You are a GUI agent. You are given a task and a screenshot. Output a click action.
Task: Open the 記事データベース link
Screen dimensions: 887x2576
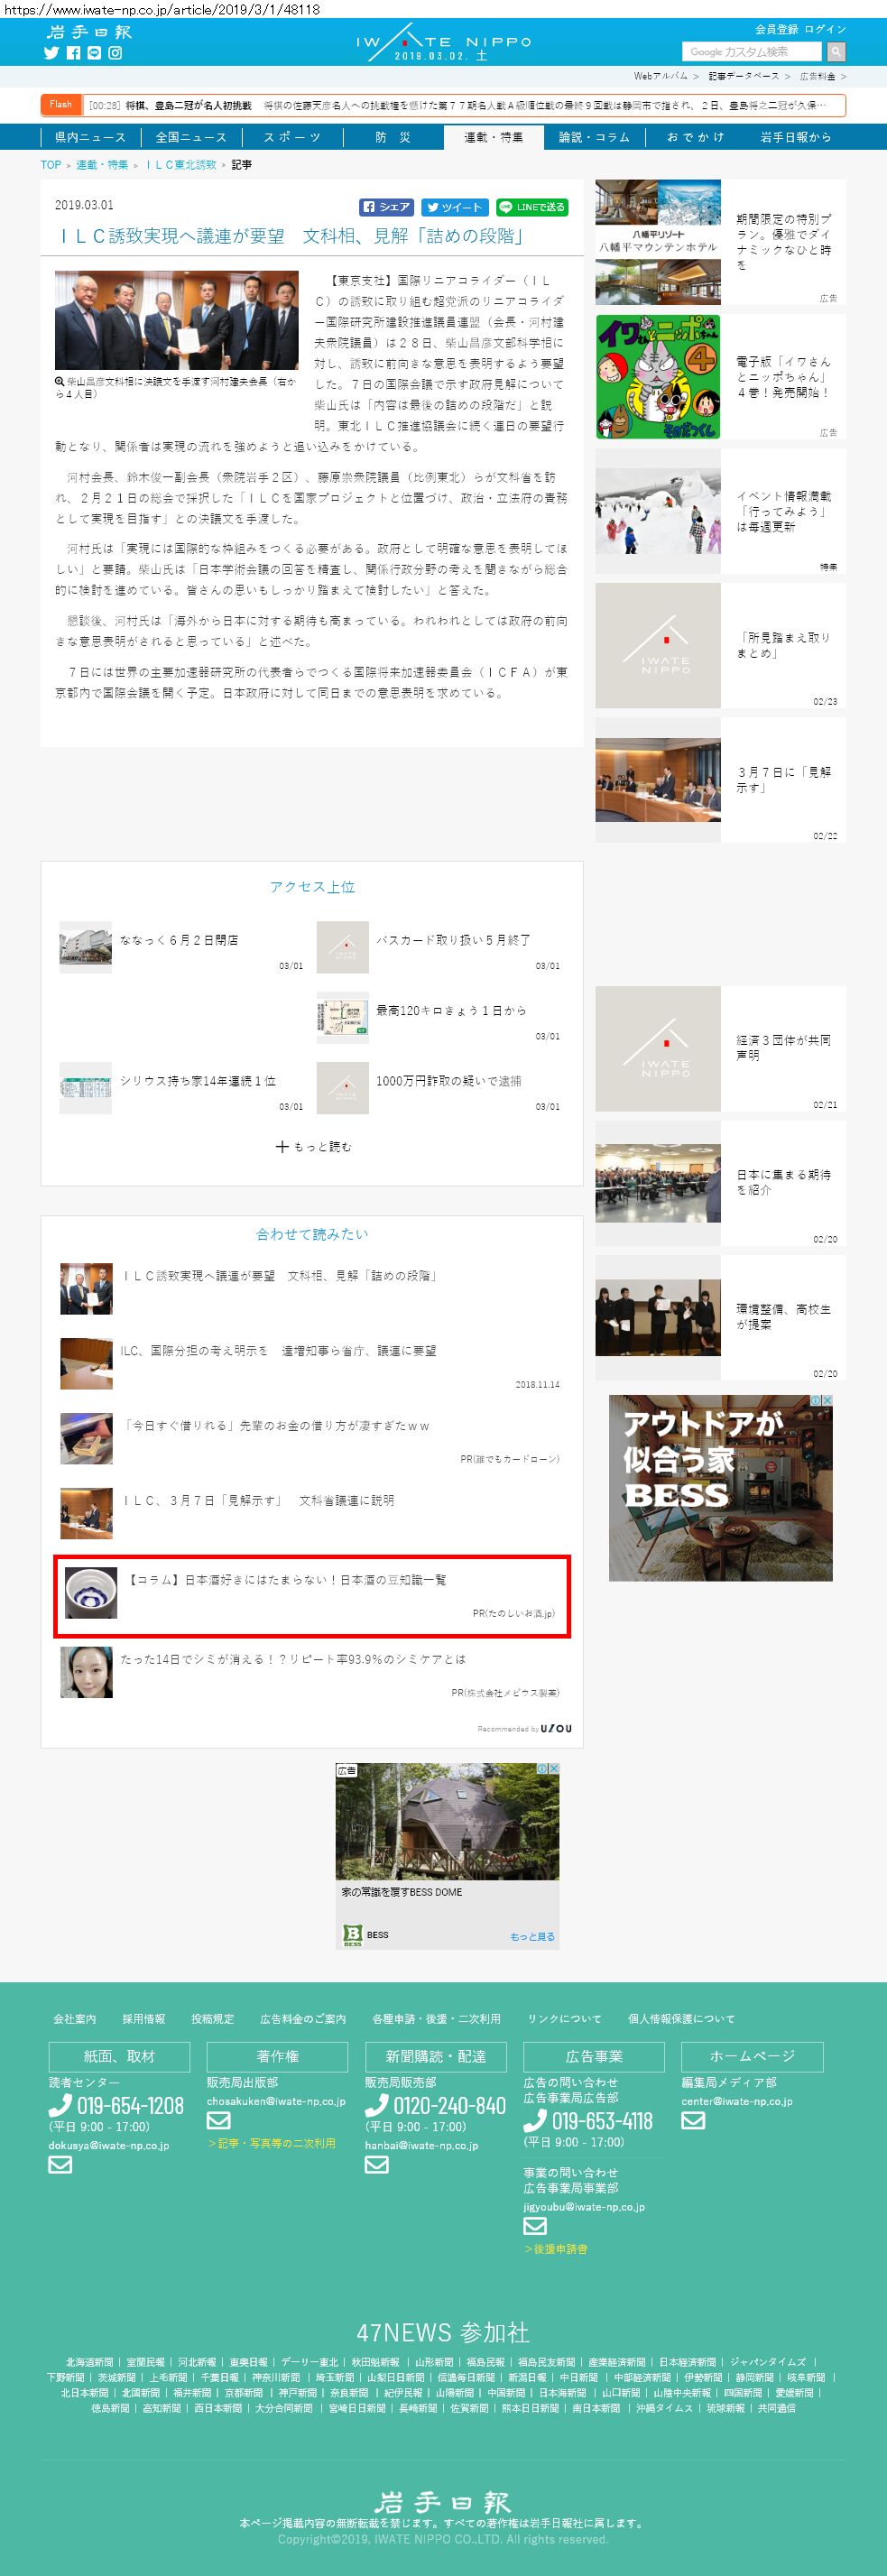tap(743, 76)
